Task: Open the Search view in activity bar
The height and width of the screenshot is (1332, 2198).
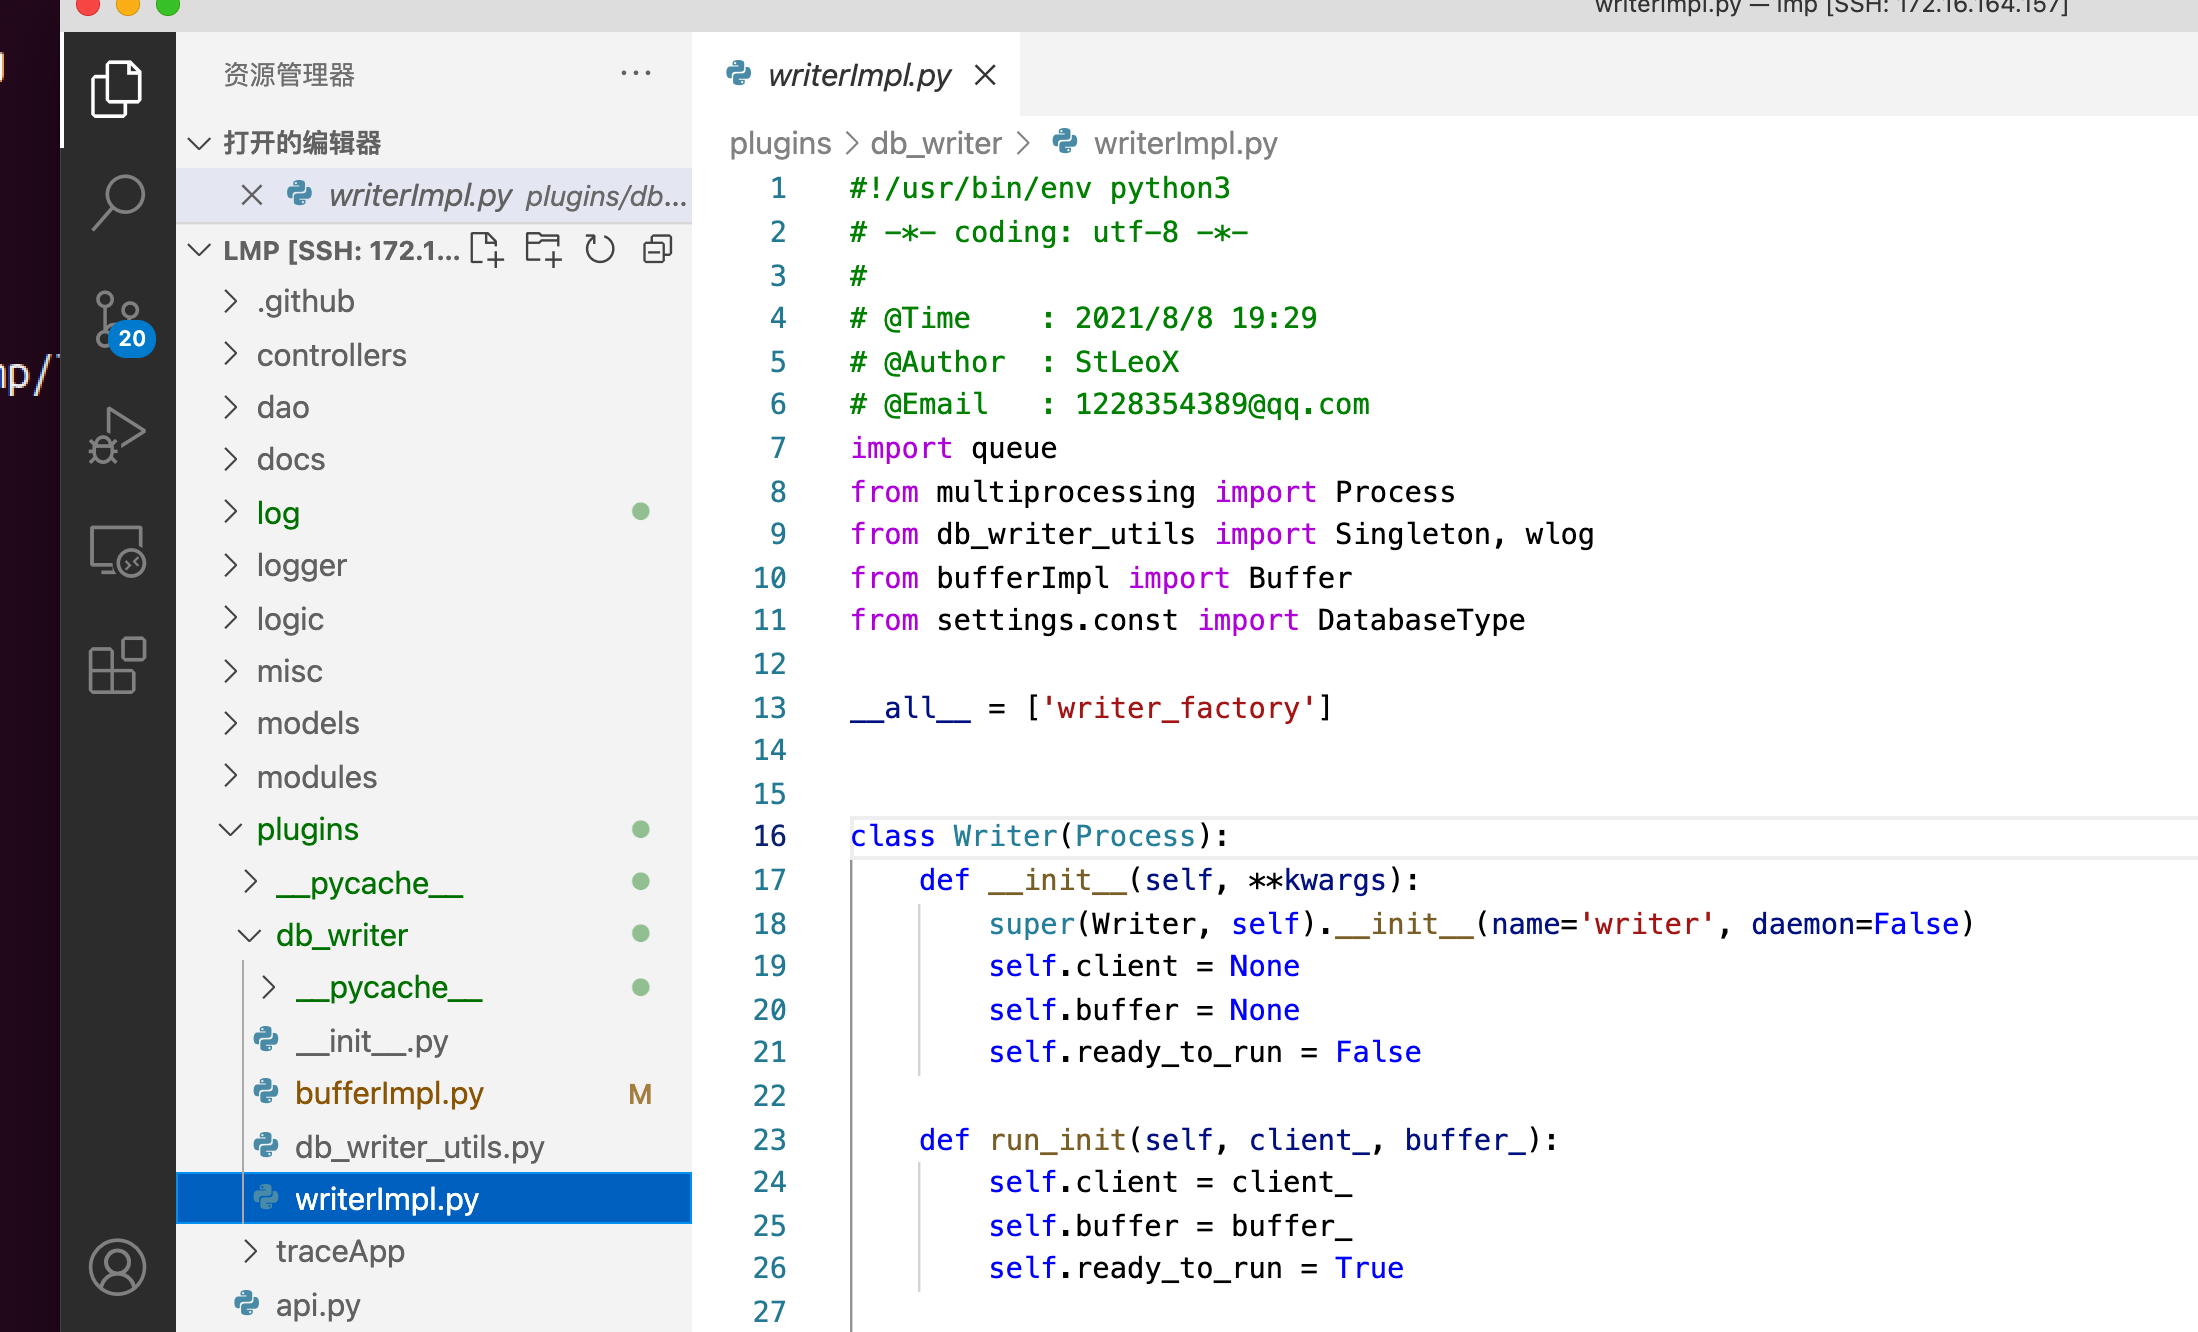Action: 118,201
